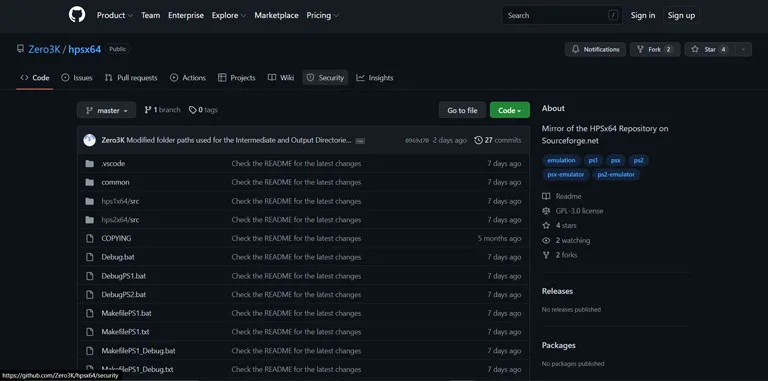768x381 pixels.
Task: Open the Product dropdown menu
Action: [x=115, y=15]
